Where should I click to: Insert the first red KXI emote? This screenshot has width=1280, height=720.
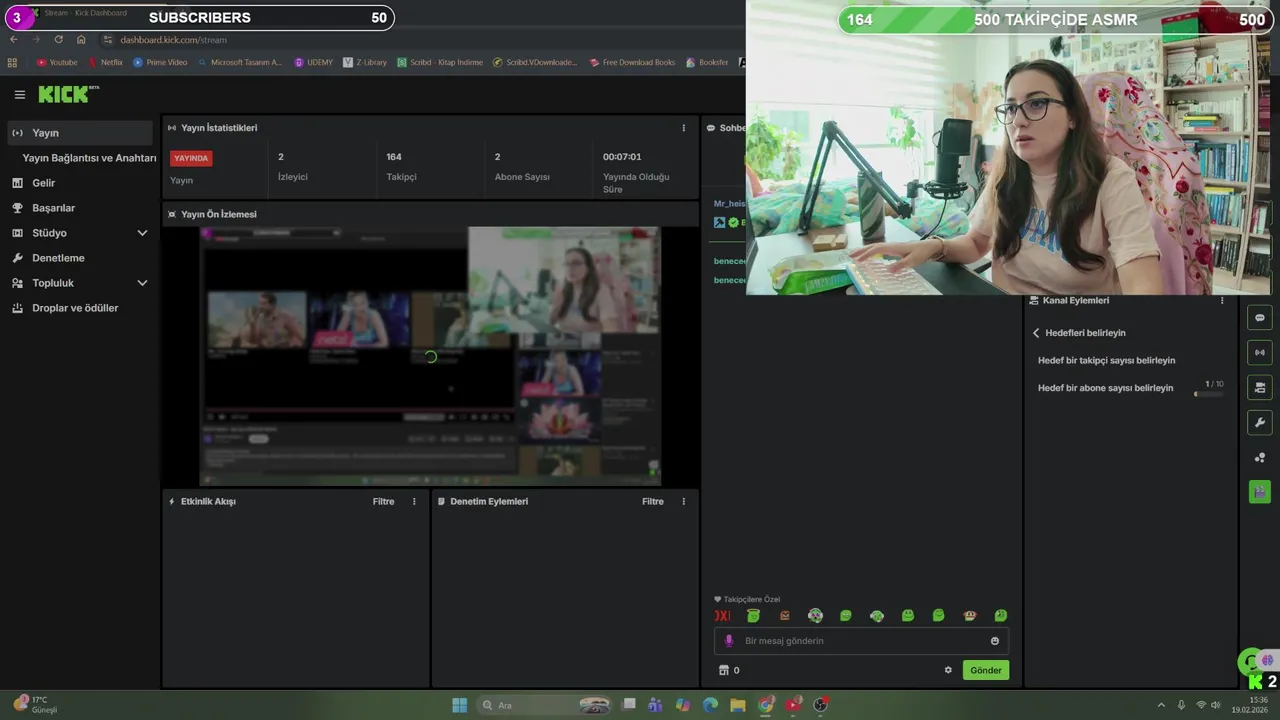pos(722,616)
